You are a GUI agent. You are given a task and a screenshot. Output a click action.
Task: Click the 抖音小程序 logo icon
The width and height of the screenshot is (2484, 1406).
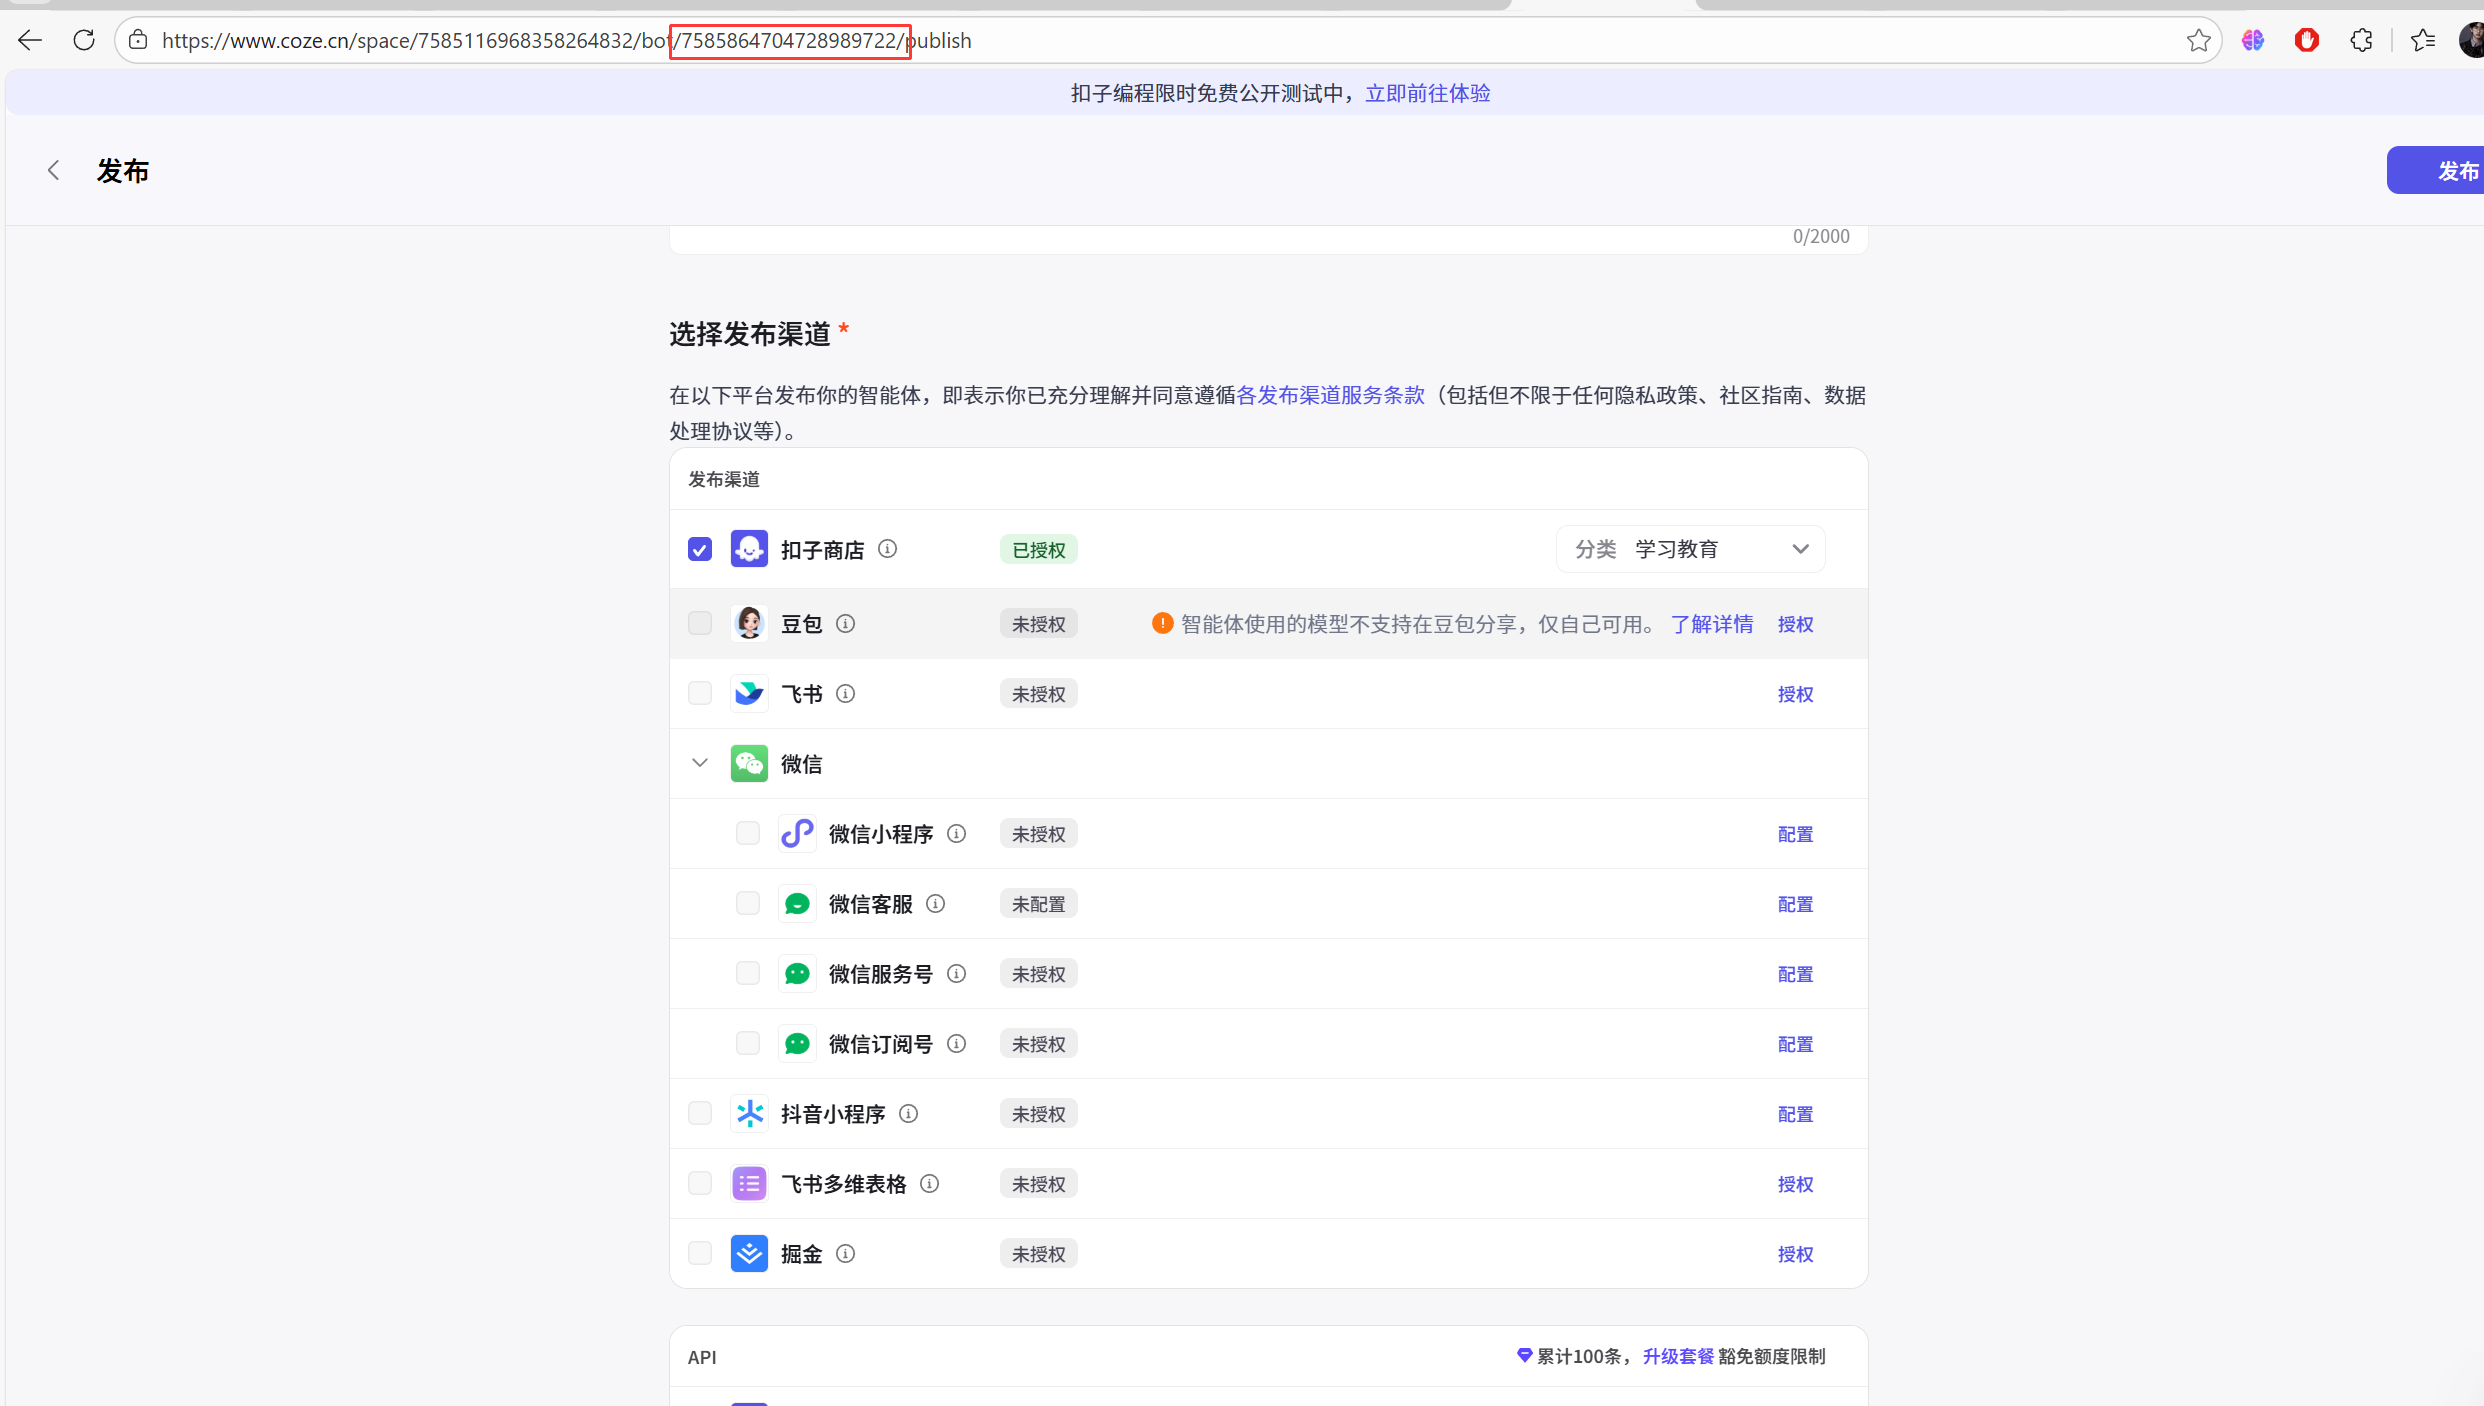749,1113
